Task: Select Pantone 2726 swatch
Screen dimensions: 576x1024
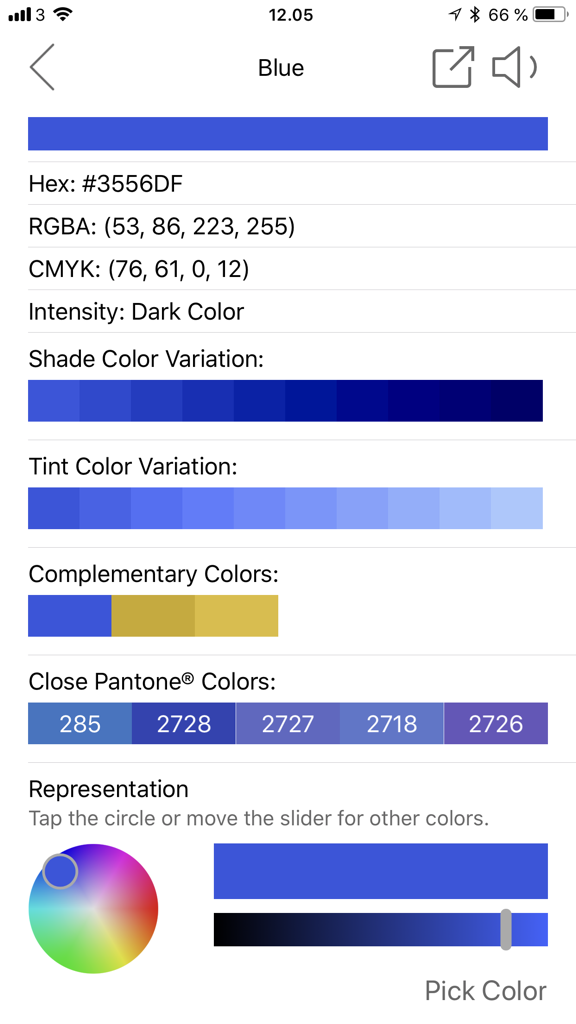Action: click(496, 723)
